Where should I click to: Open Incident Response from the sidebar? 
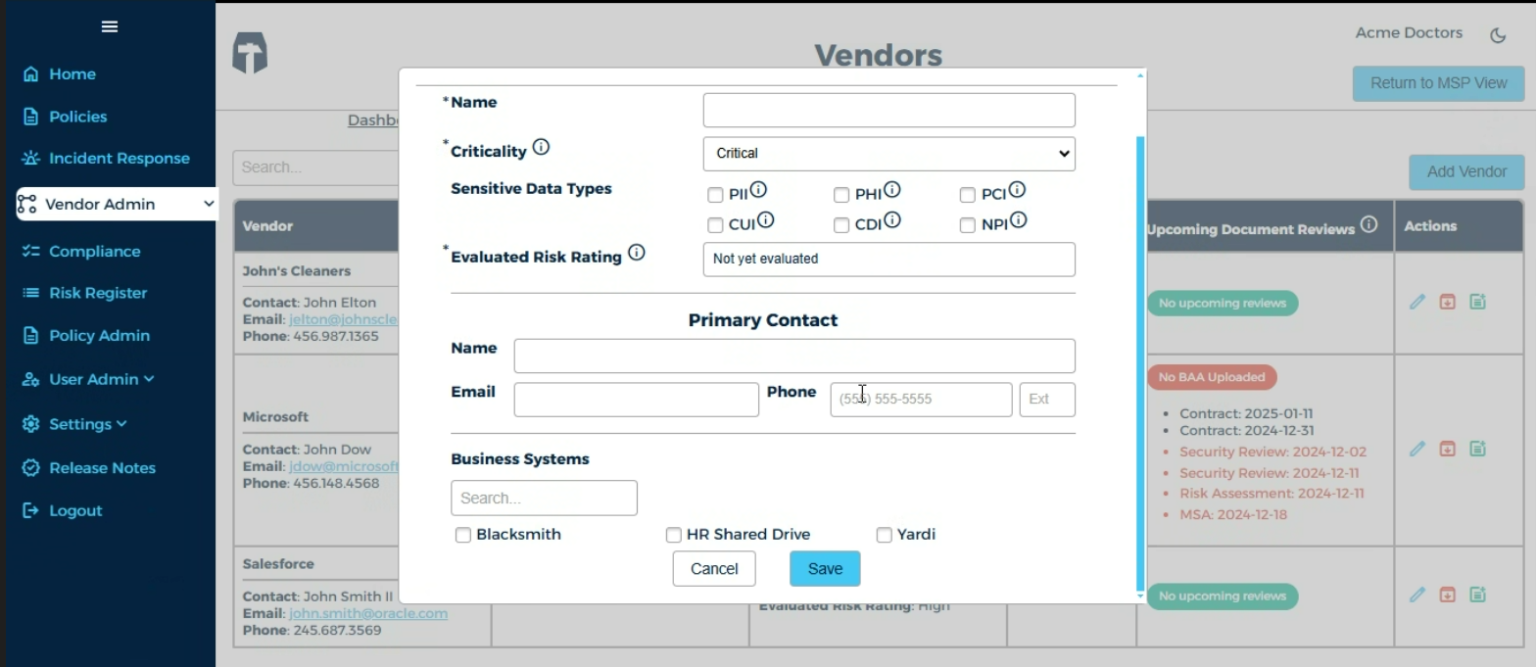(x=33, y=158)
